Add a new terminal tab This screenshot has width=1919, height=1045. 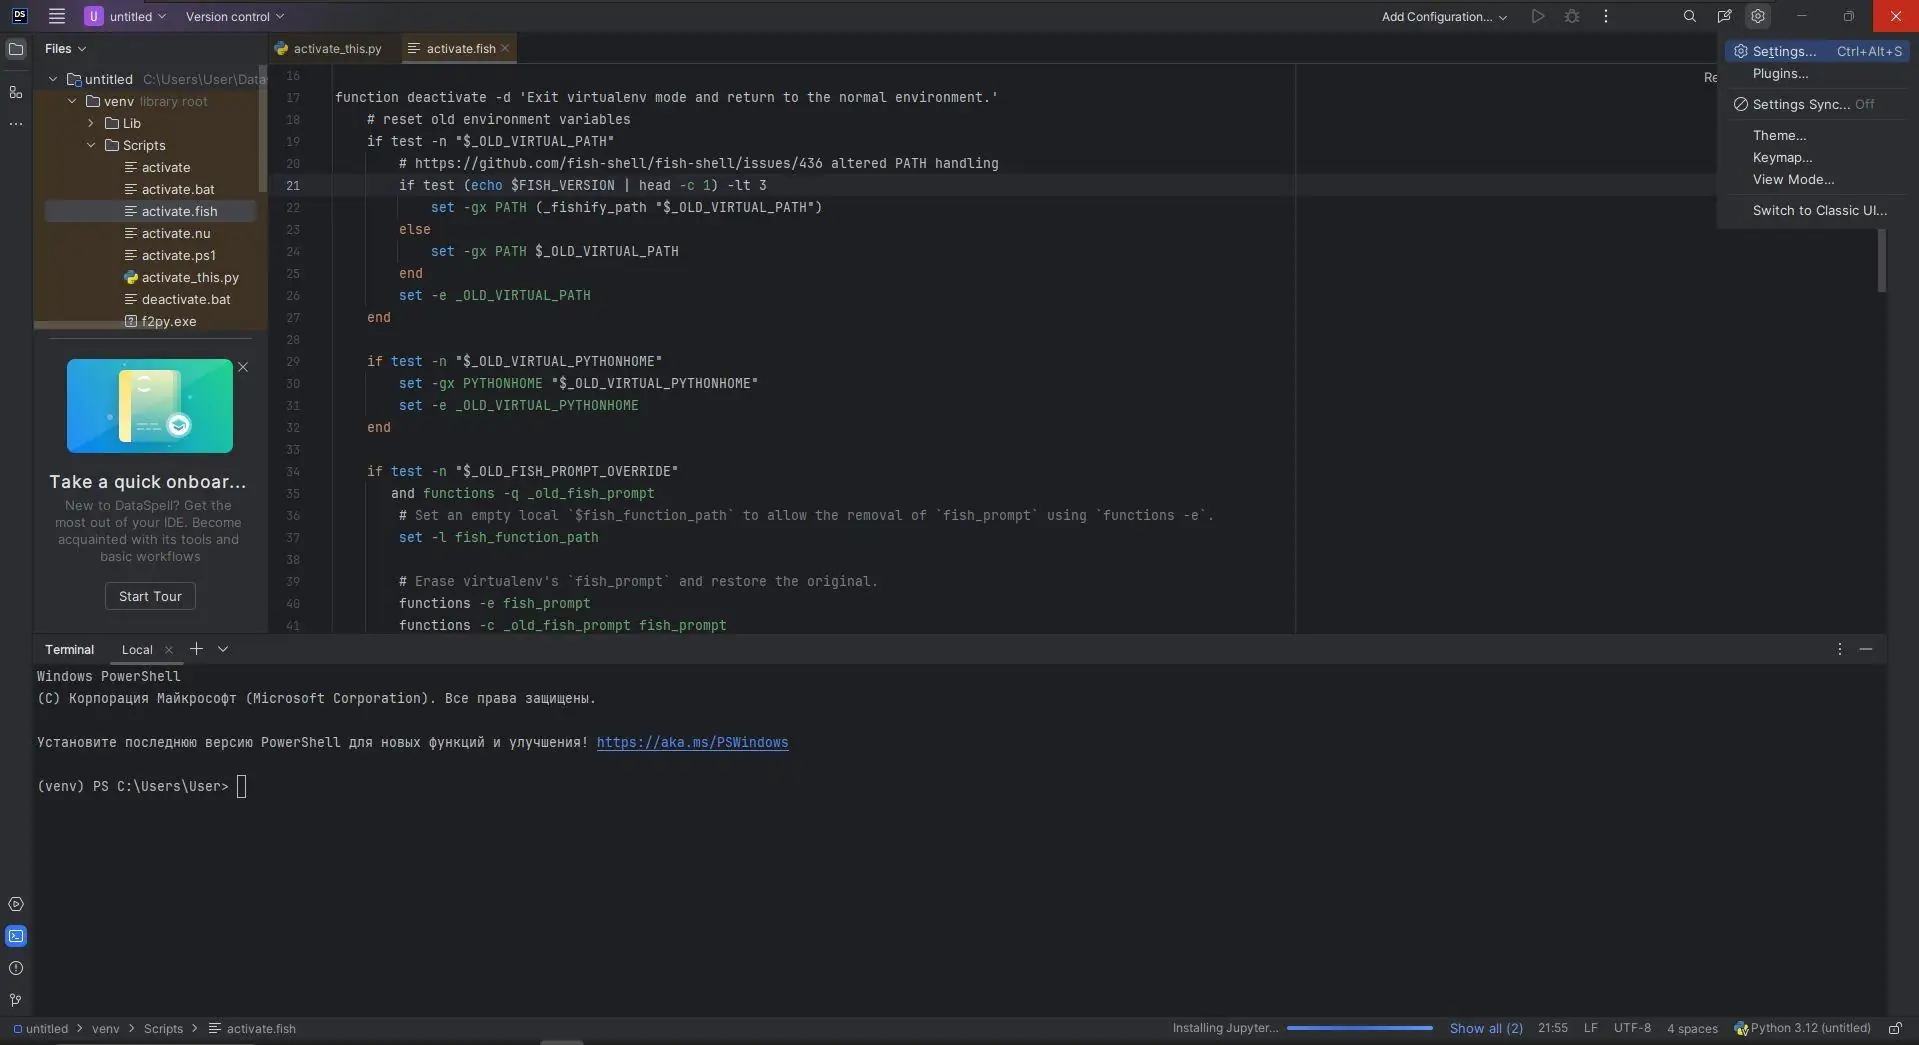click(x=196, y=649)
